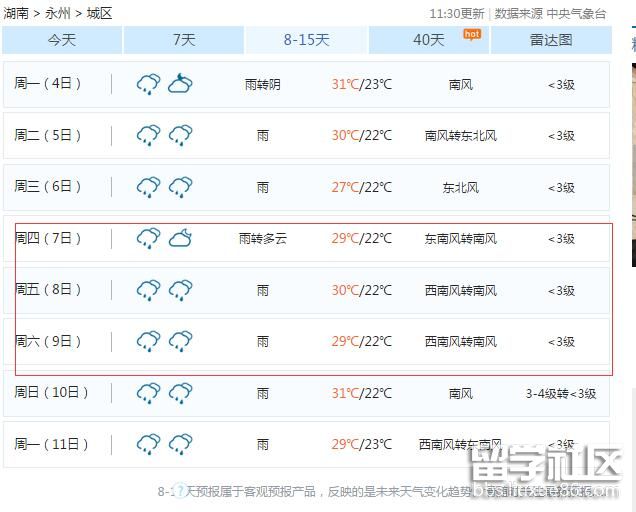636x512 pixels.
Task: Open the 永州 breadcrumb link
Action: [x=58, y=13]
